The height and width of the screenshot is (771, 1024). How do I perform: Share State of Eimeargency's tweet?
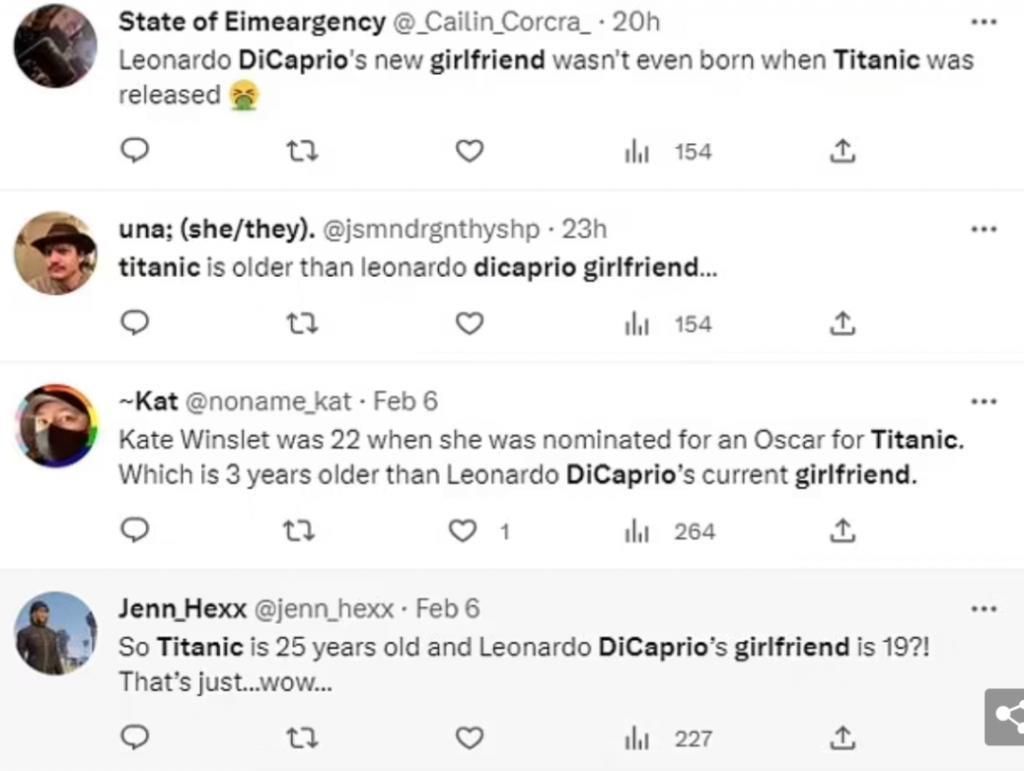tap(842, 151)
